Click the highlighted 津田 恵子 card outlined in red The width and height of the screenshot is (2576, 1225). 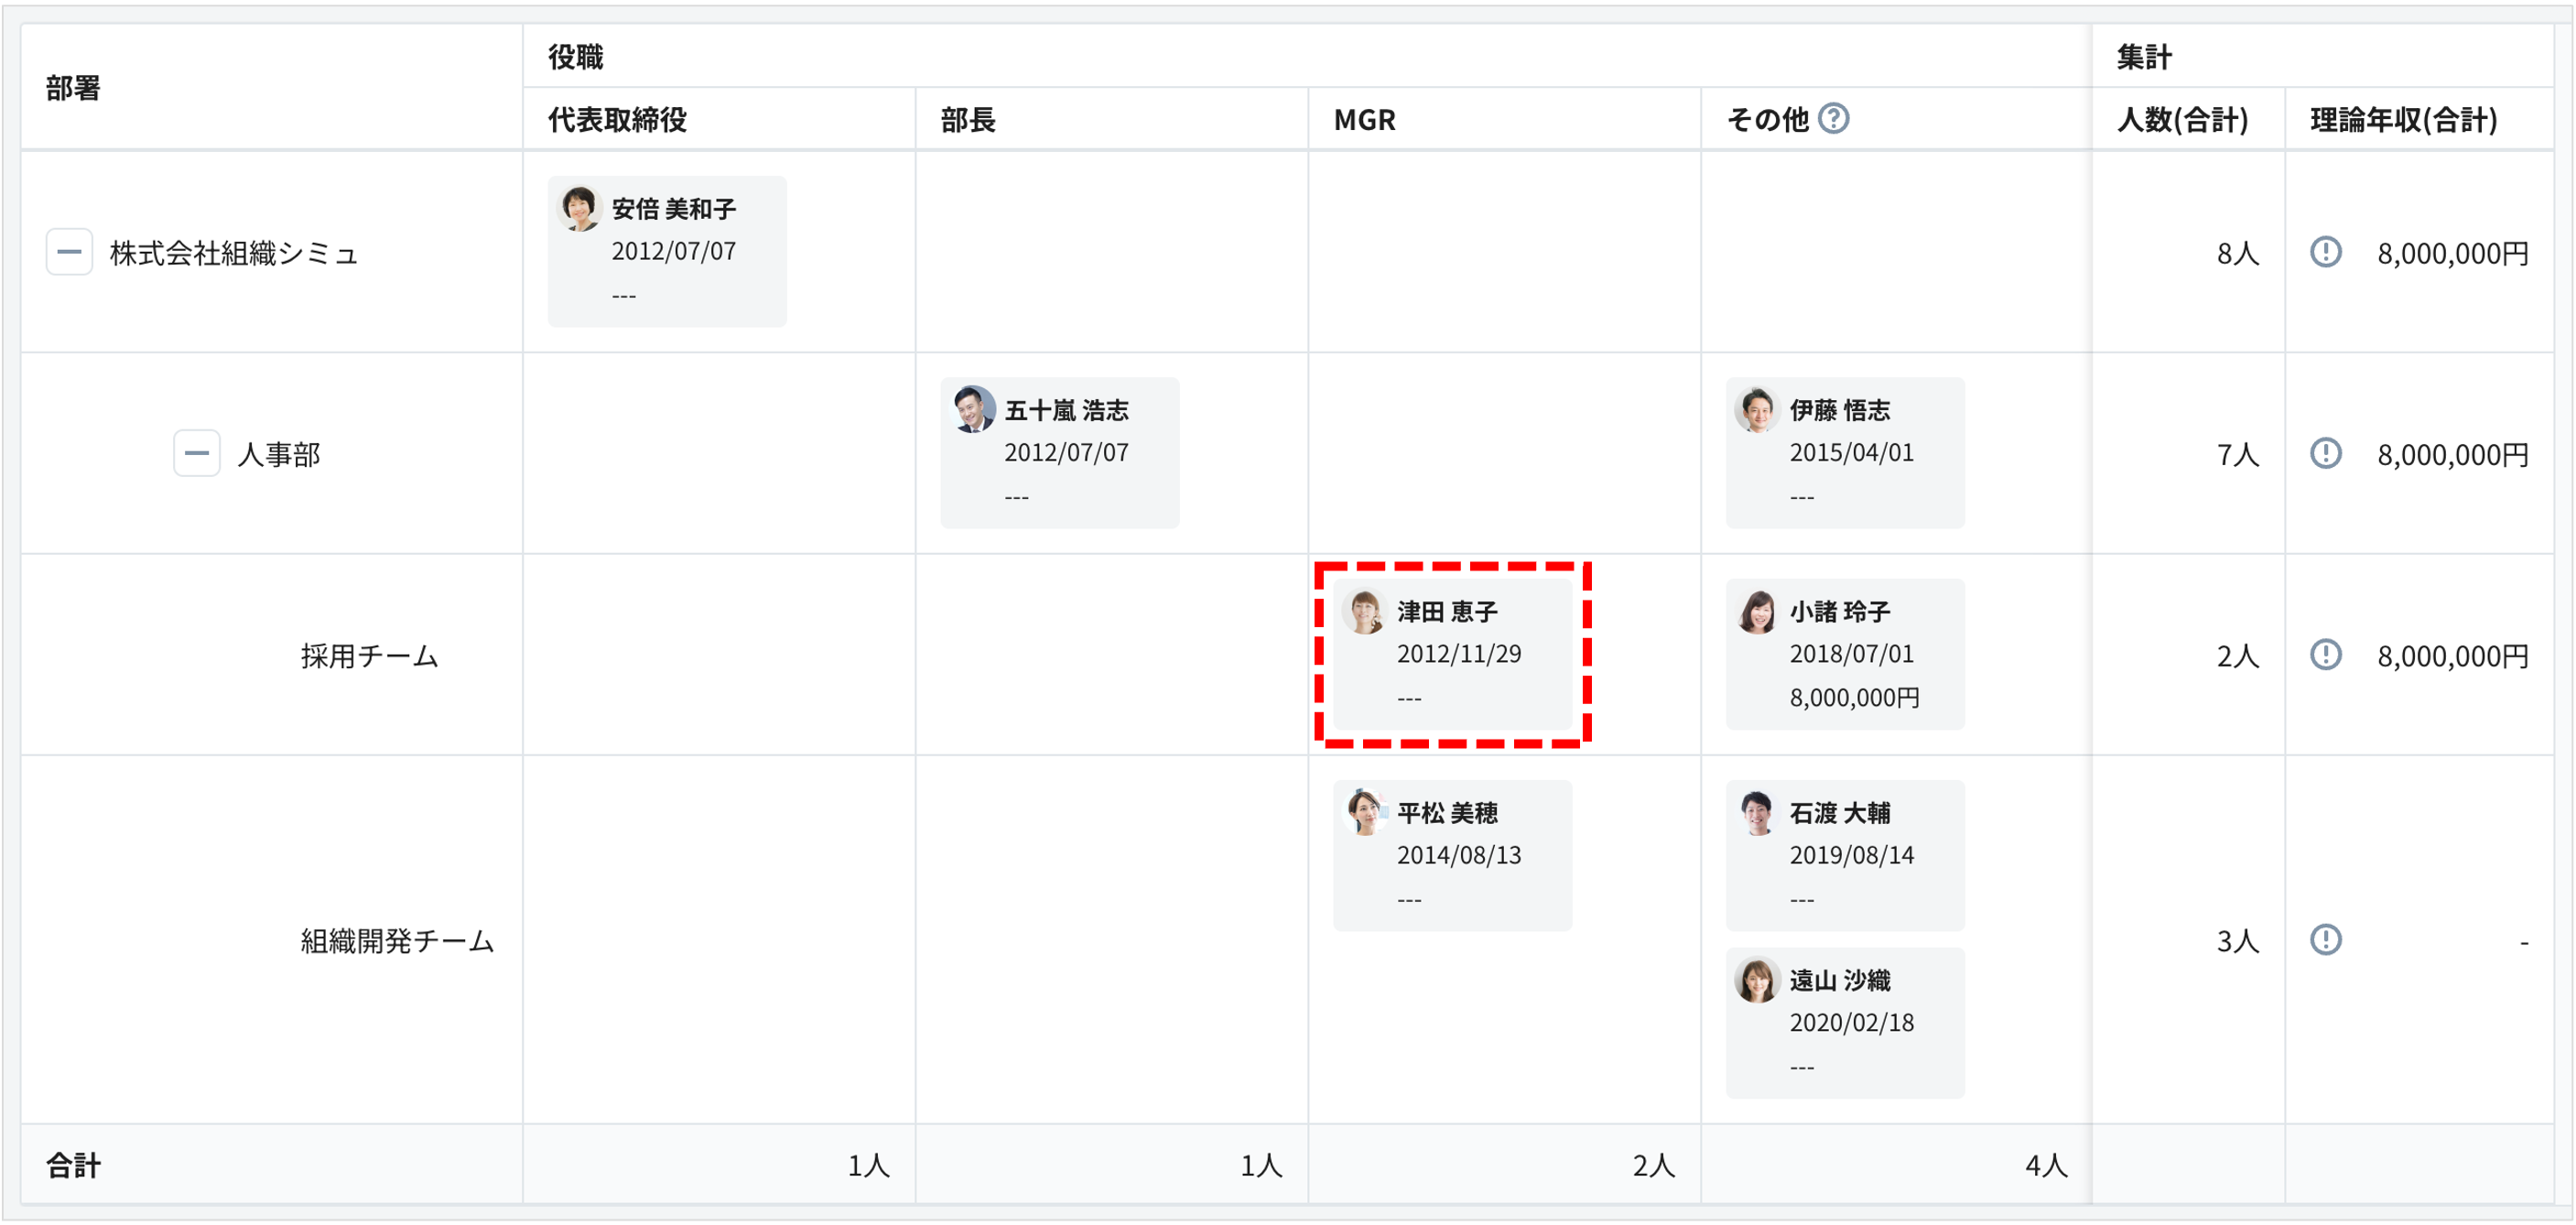point(1455,654)
